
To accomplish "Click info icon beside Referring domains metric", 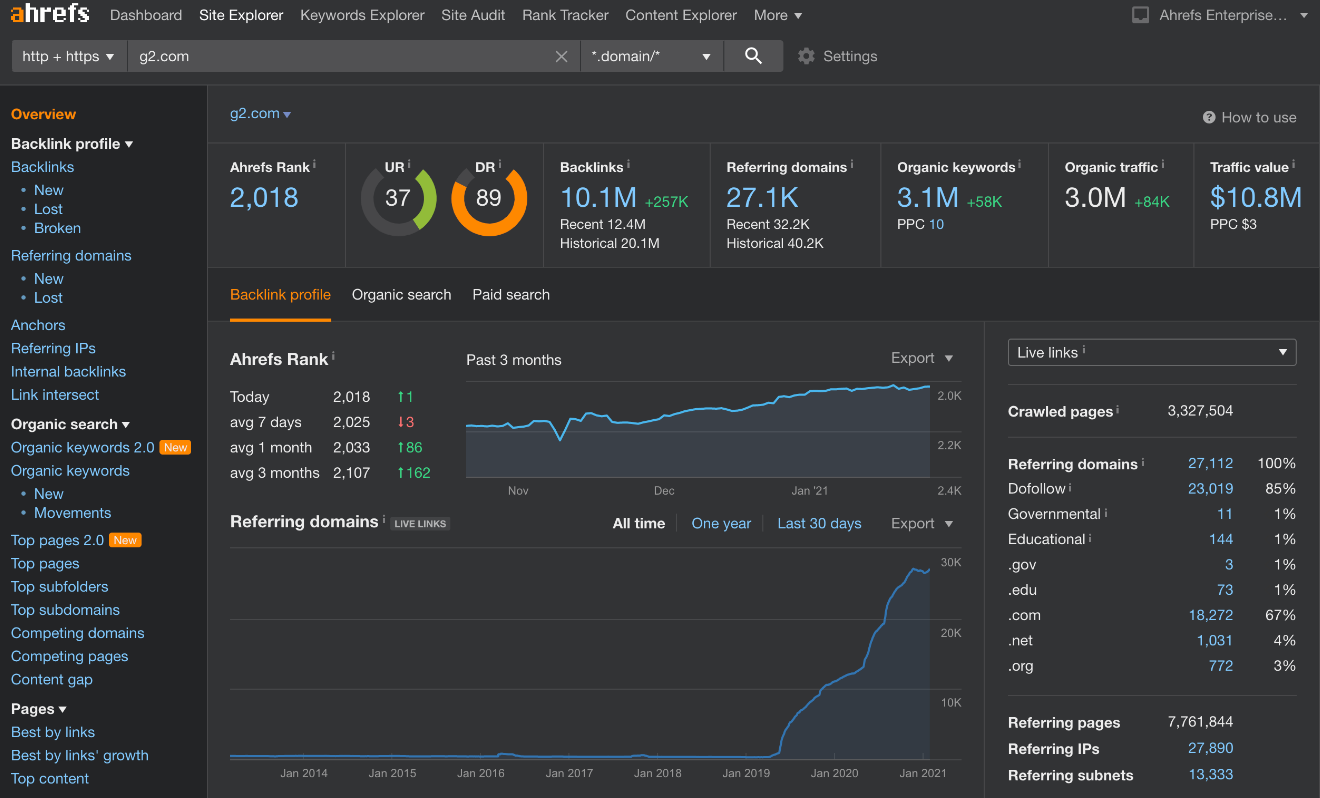I will (851, 164).
